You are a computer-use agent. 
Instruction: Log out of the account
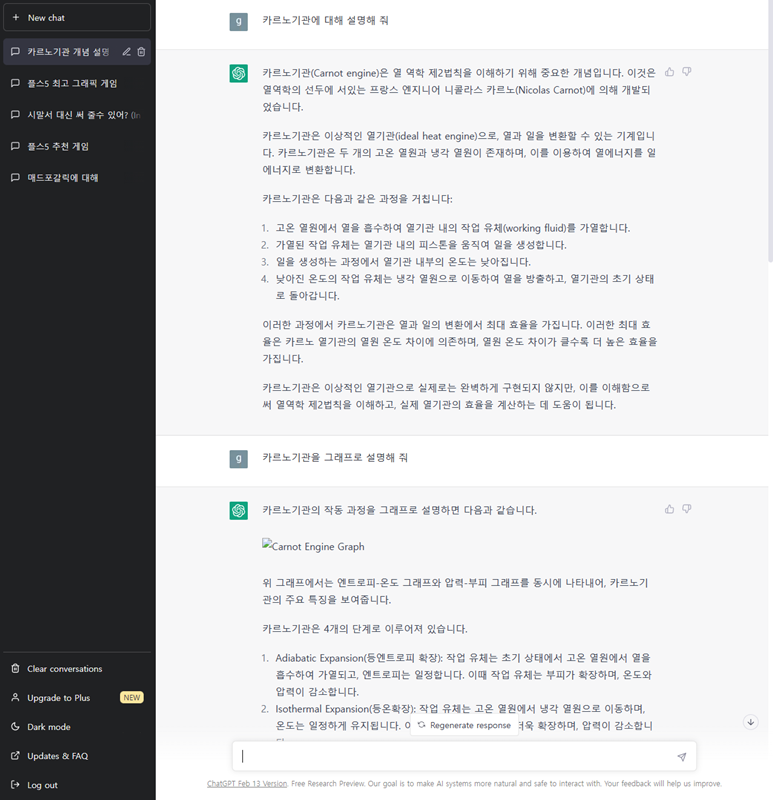coord(77,785)
